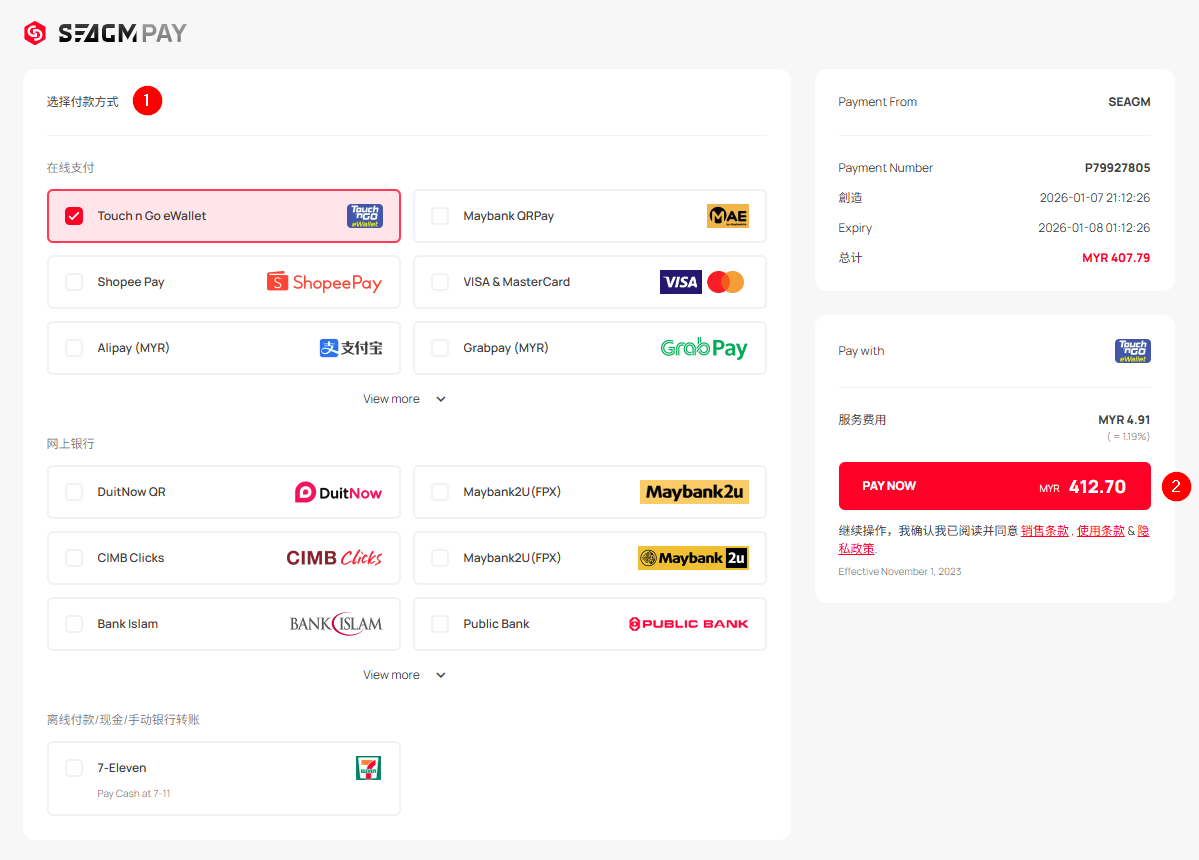Viewport: 1199px width, 860px height.
Task: Click the Alipay logo icon
Action: tap(350, 348)
